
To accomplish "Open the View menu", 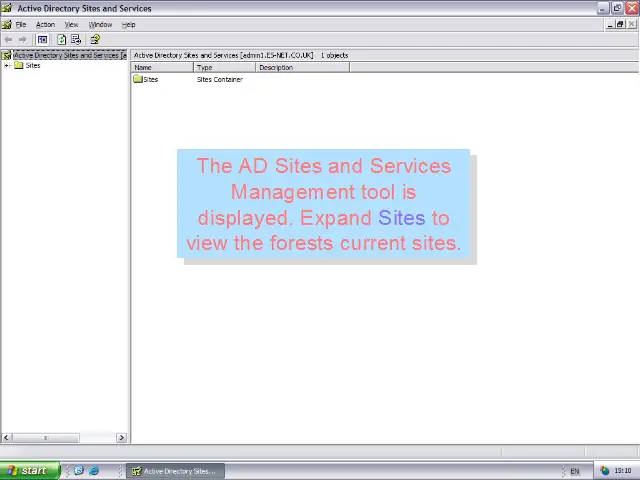I will point(71,24).
